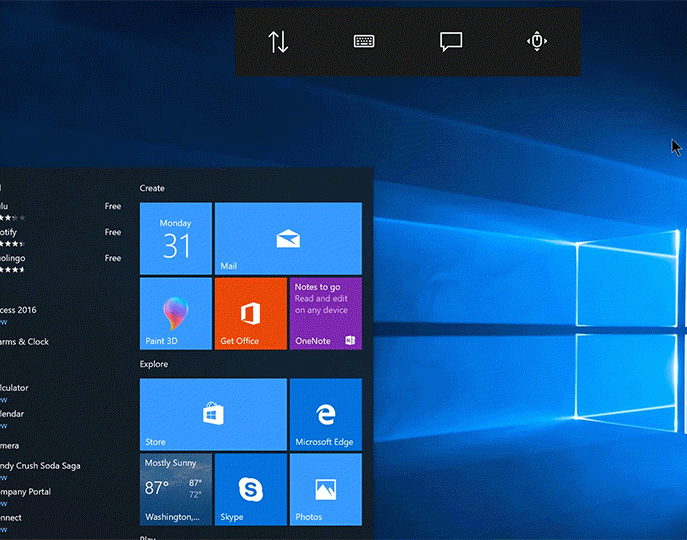Open the Get Office tile
The height and width of the screenshot is (540, 687).
[250, 313]
